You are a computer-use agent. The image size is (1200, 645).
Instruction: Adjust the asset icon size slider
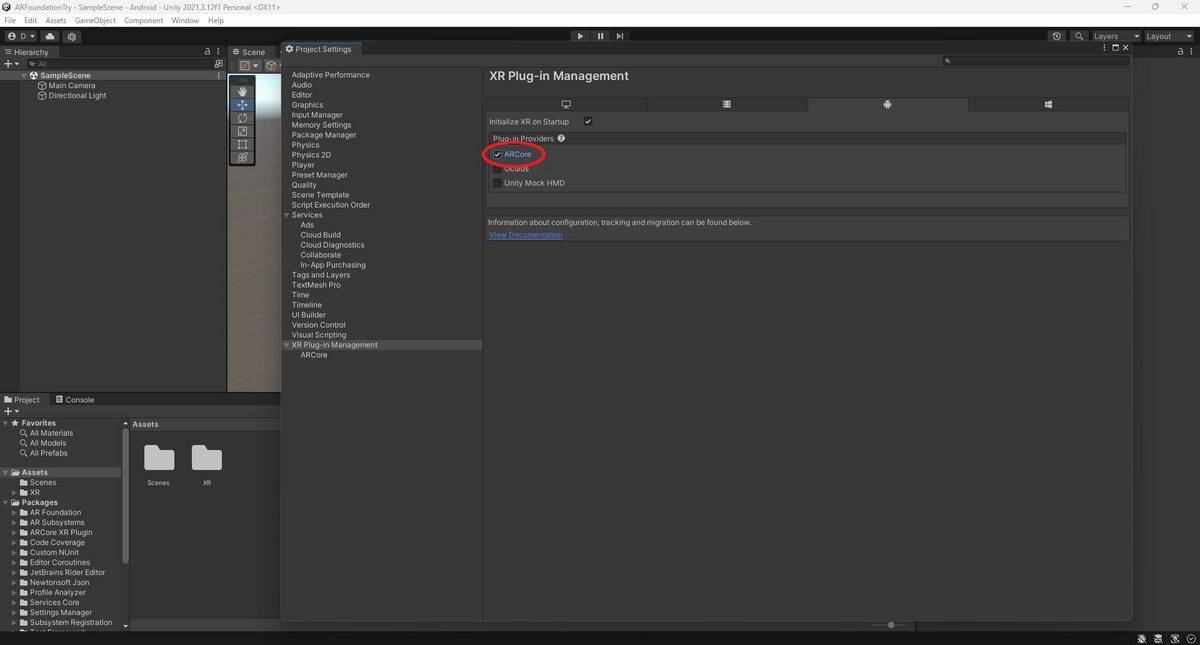coord(891,625)
